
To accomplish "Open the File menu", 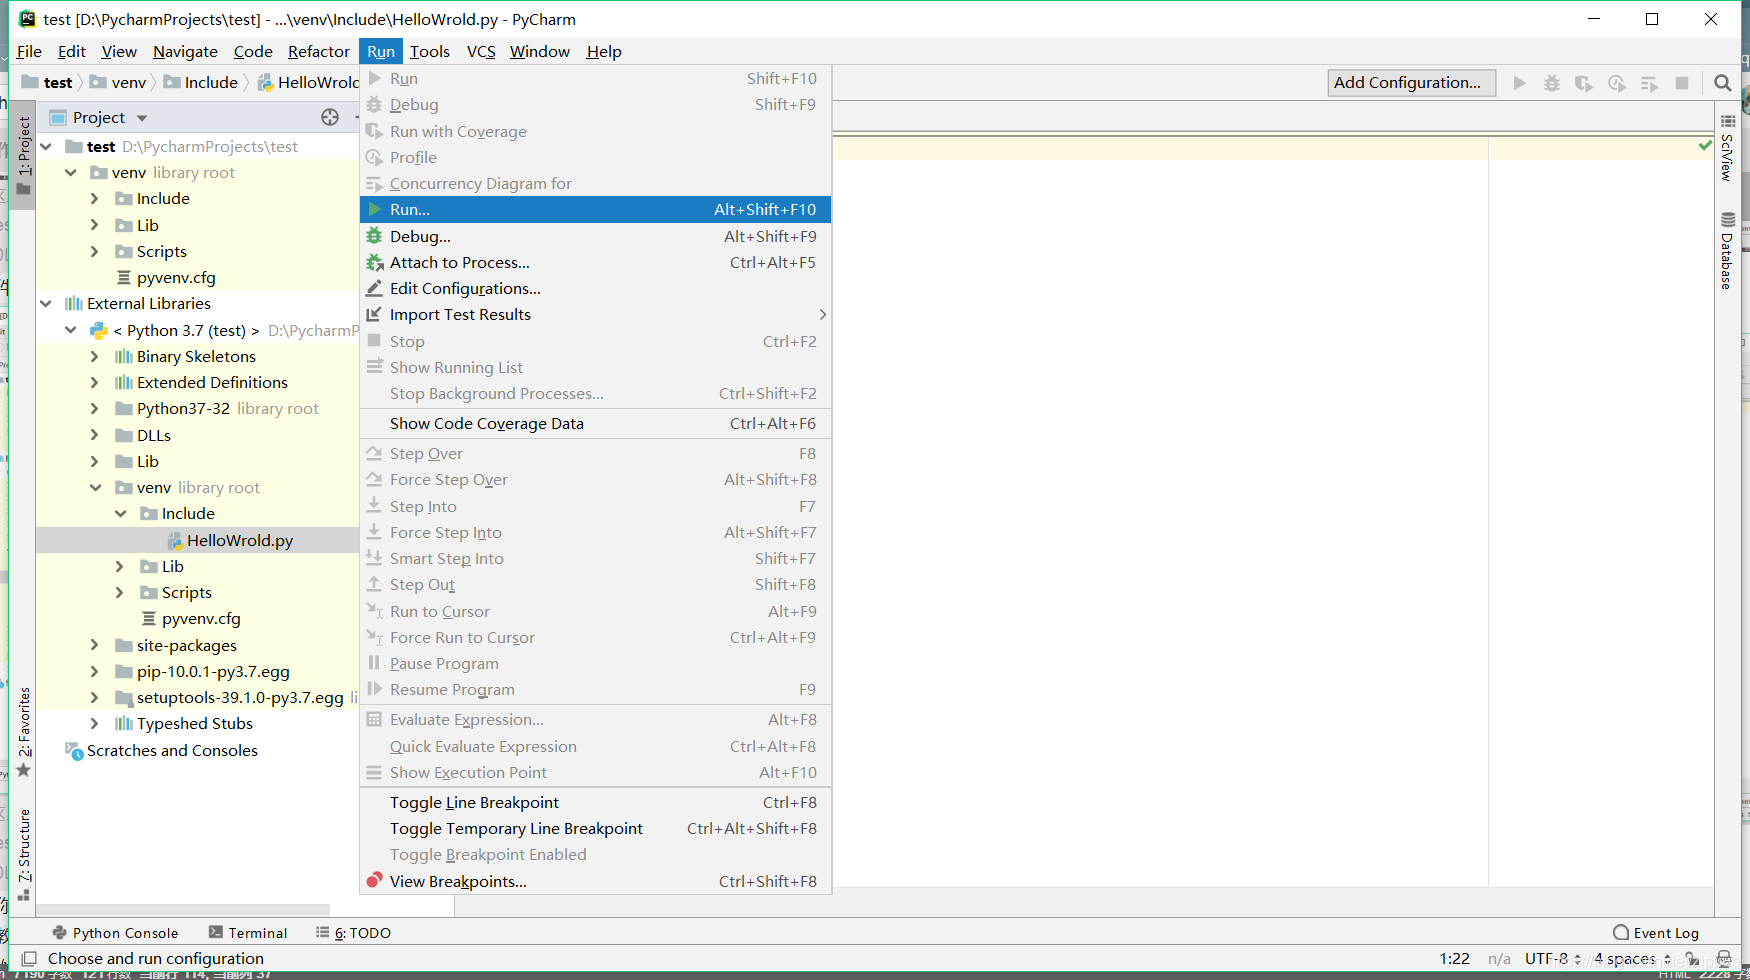I will (29, 51).
